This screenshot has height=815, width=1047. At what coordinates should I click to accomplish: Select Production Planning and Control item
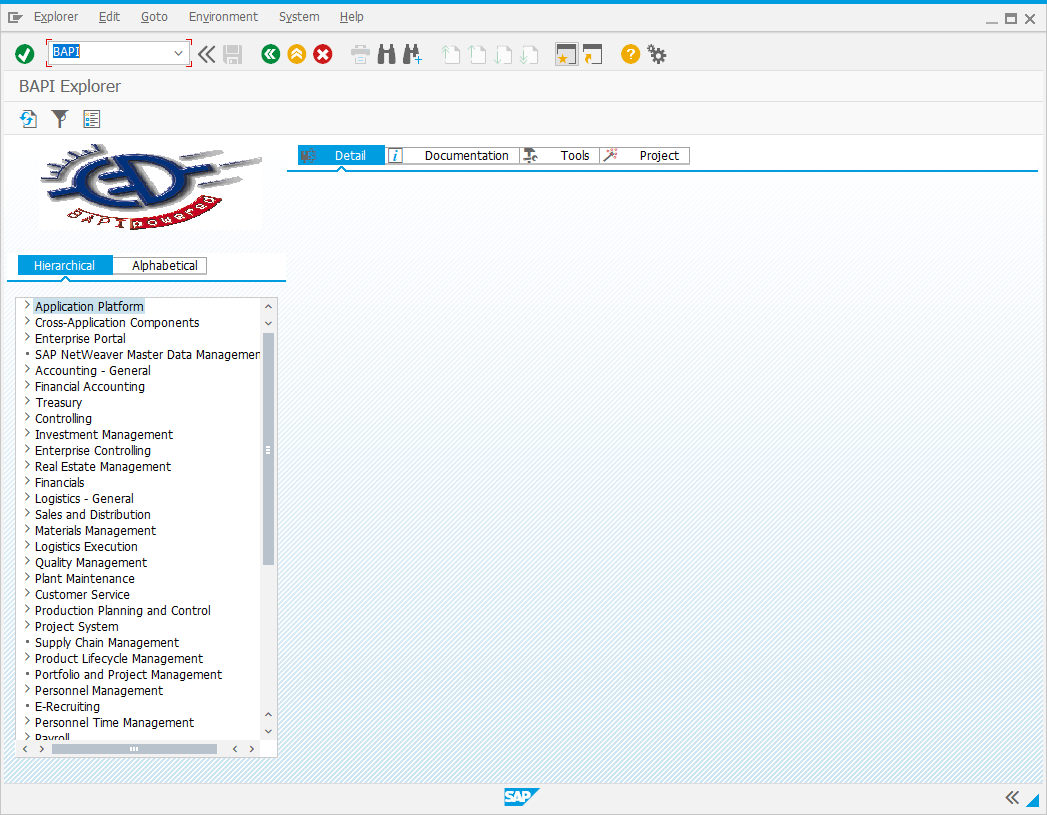point(123,611)
